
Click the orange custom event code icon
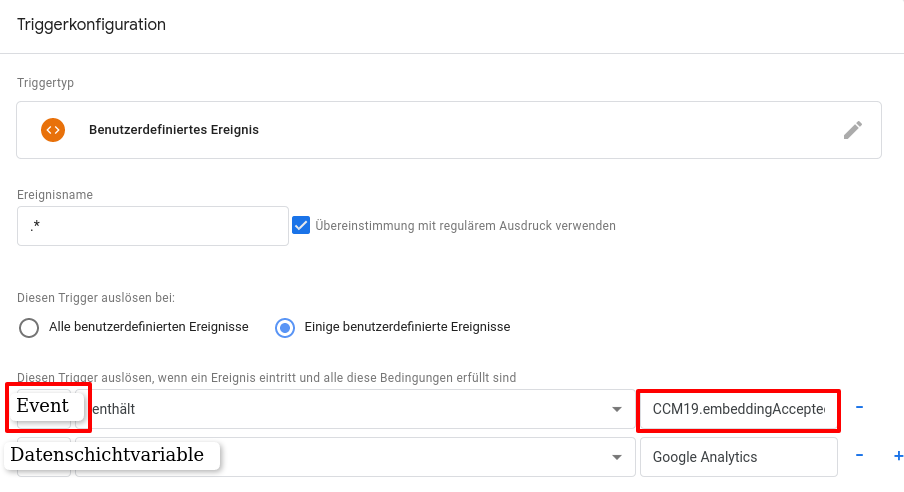(x=53, y=130)
